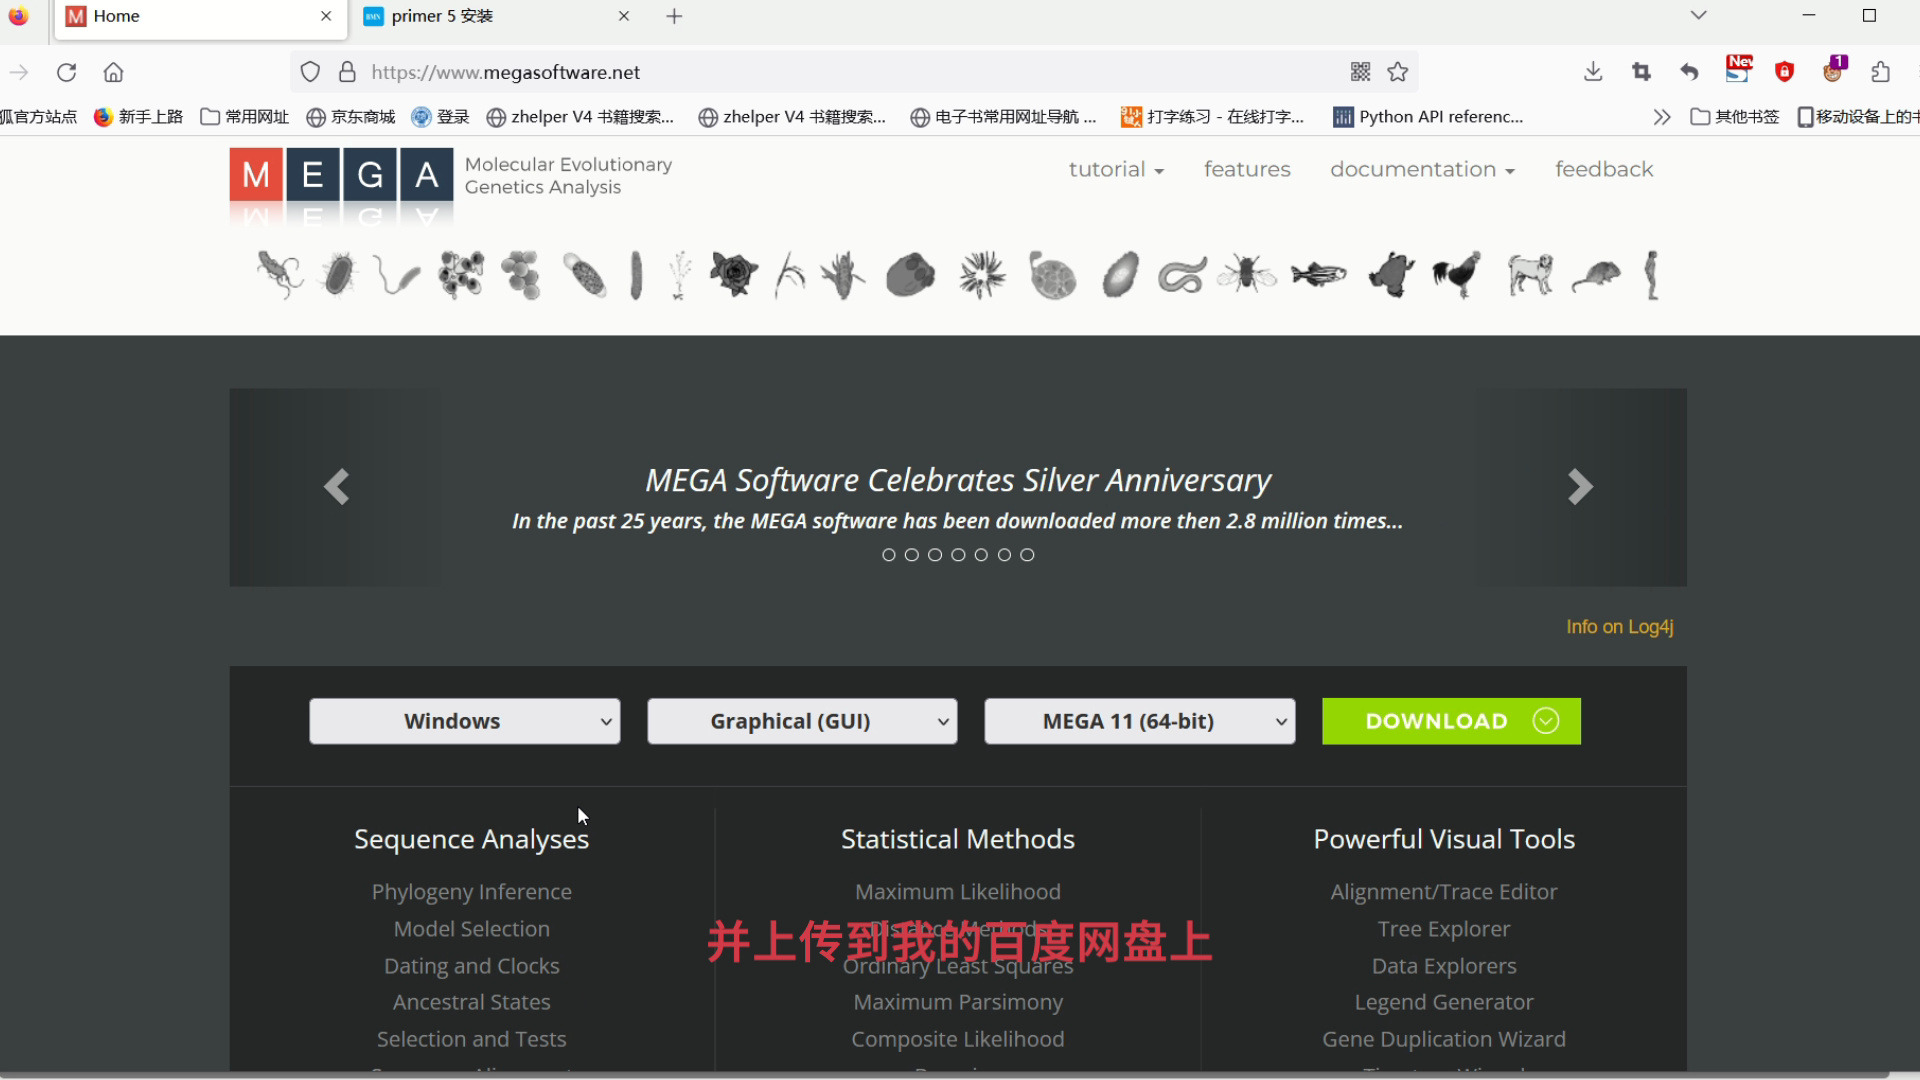The width and height of the screenshot is (1920, 1080).
Task: Open the downloads panel
Action: [x=1593, y=72]
